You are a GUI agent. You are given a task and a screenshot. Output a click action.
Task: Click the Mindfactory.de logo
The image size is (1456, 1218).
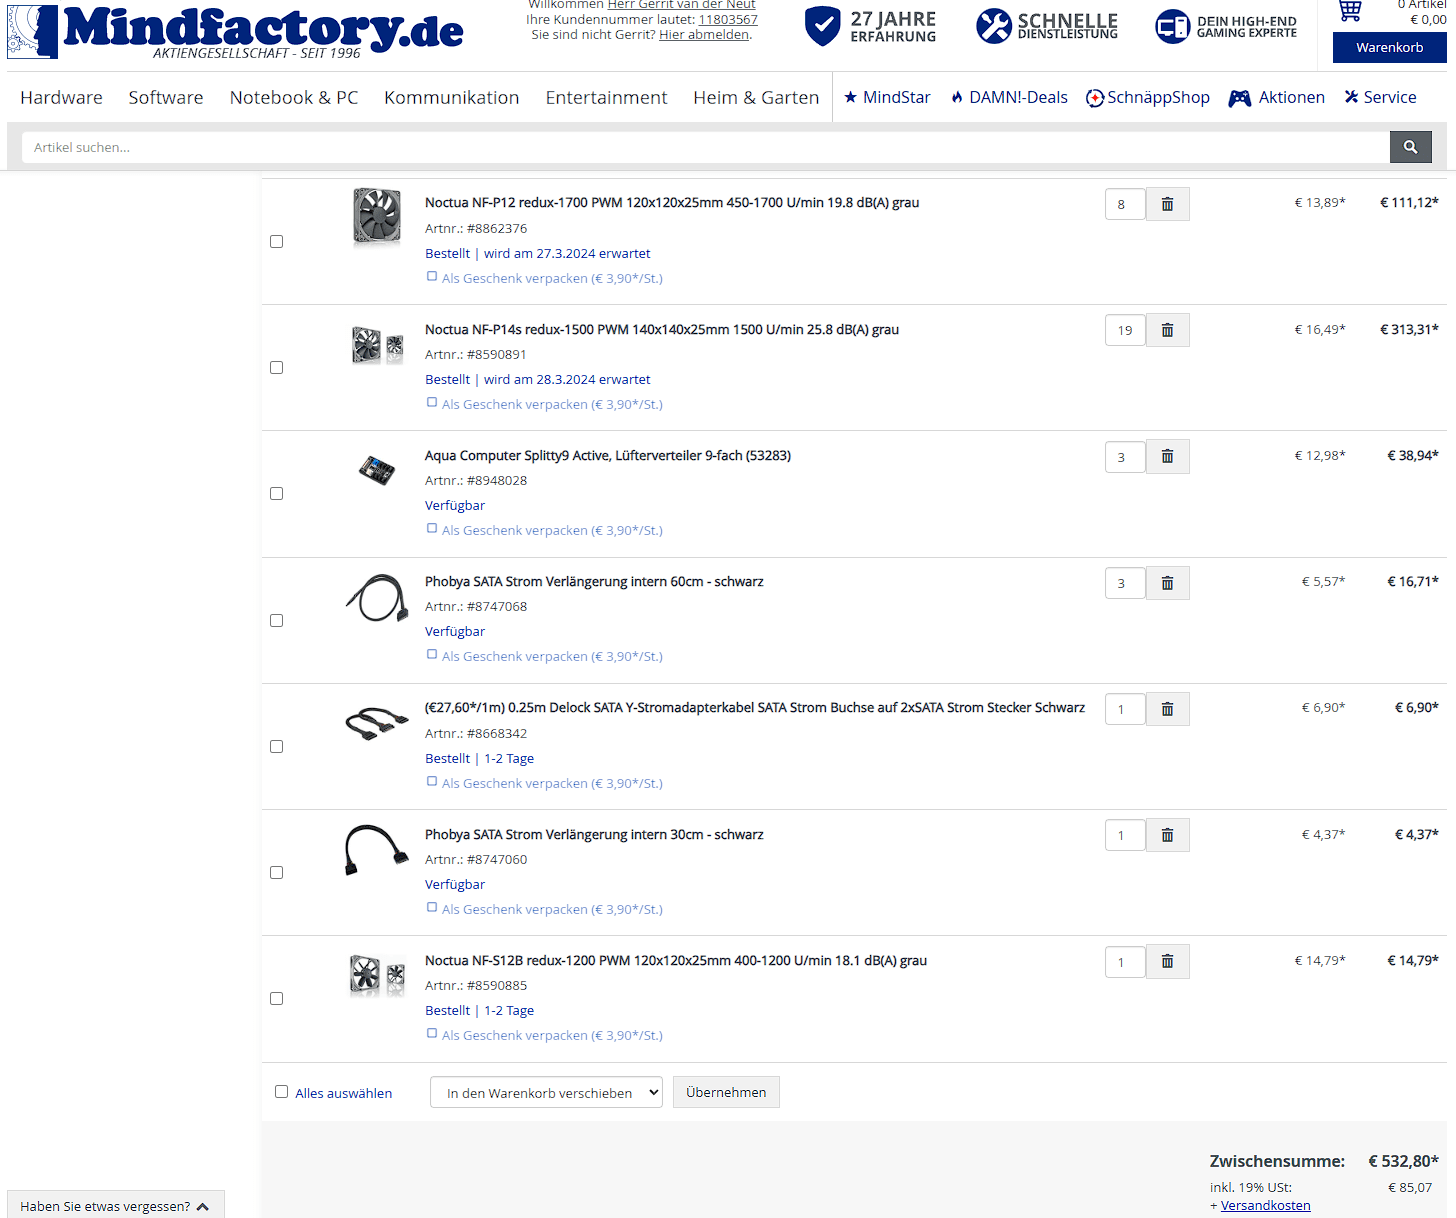point(235,31)
